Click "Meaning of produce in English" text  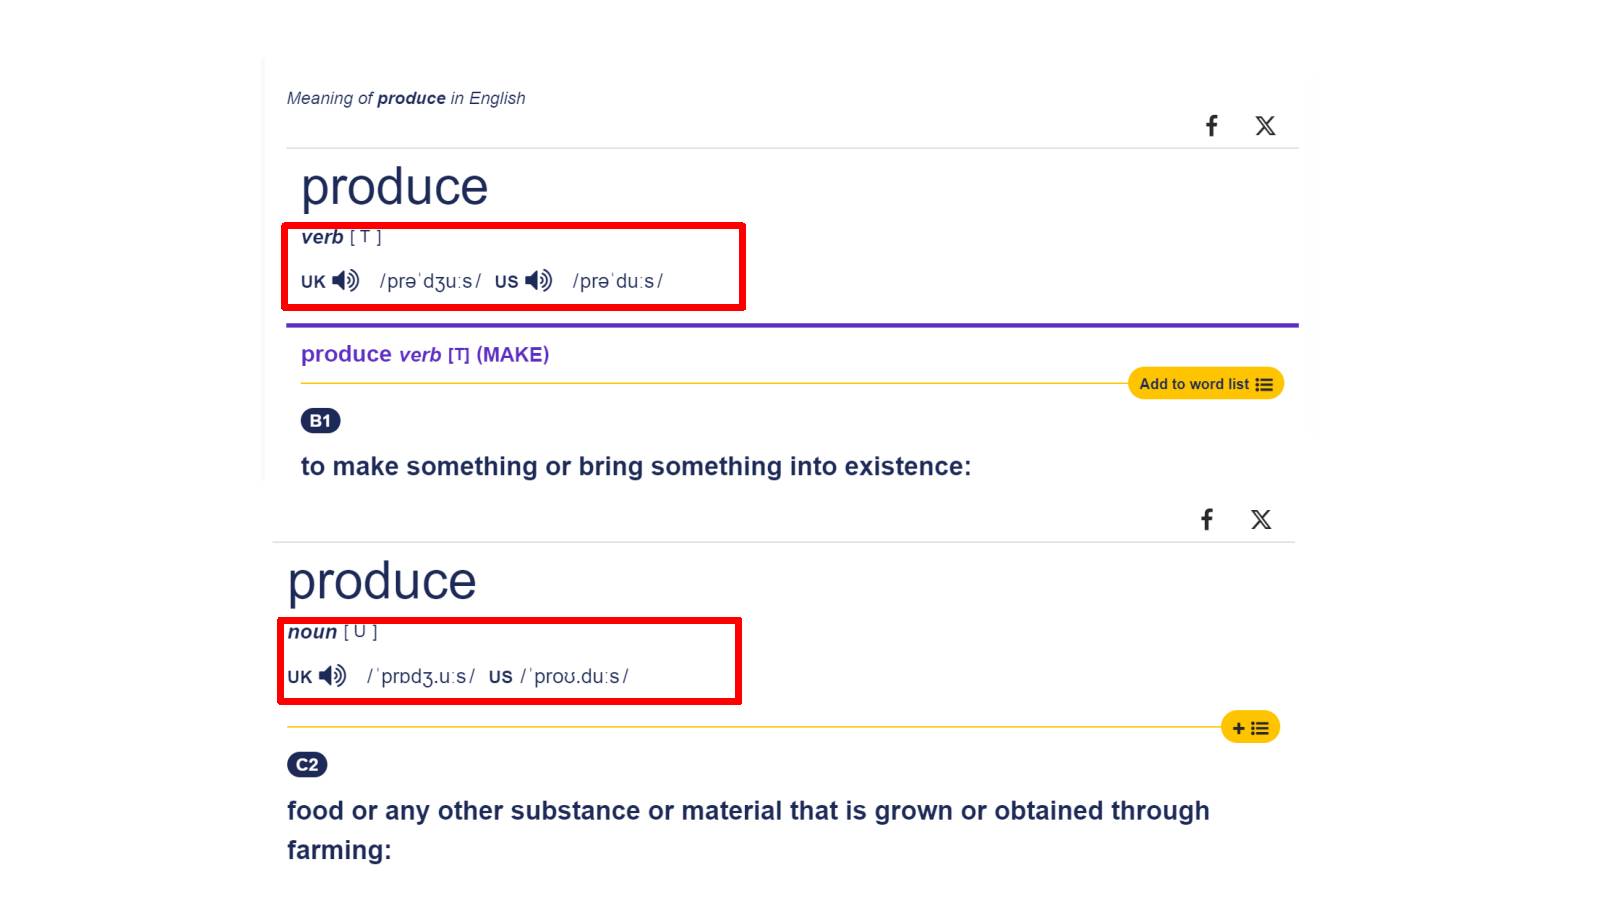pyautogui.click(x=405, y=98)
